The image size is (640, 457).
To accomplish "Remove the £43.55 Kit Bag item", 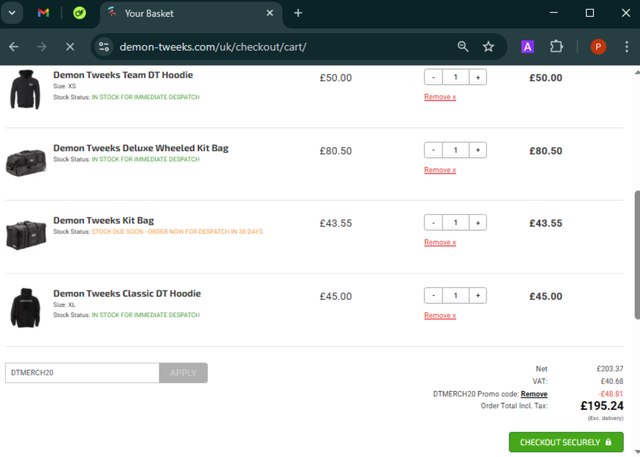I will pos(440,242).
